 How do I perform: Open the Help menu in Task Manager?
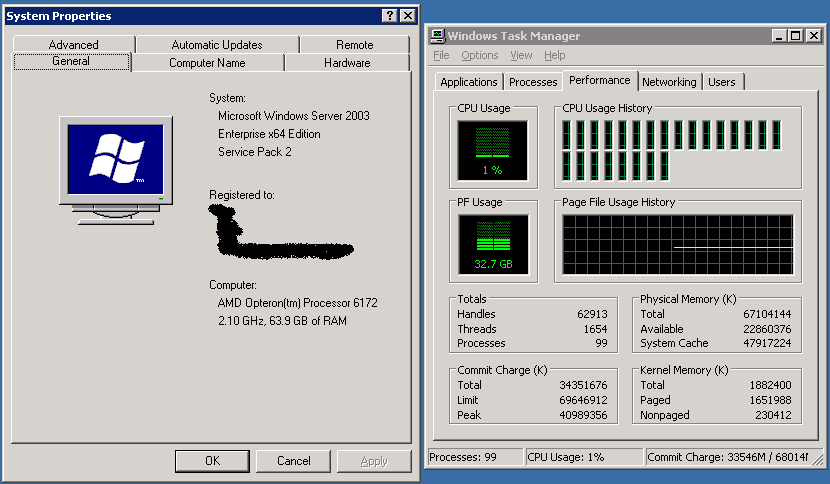click(554, 55)
